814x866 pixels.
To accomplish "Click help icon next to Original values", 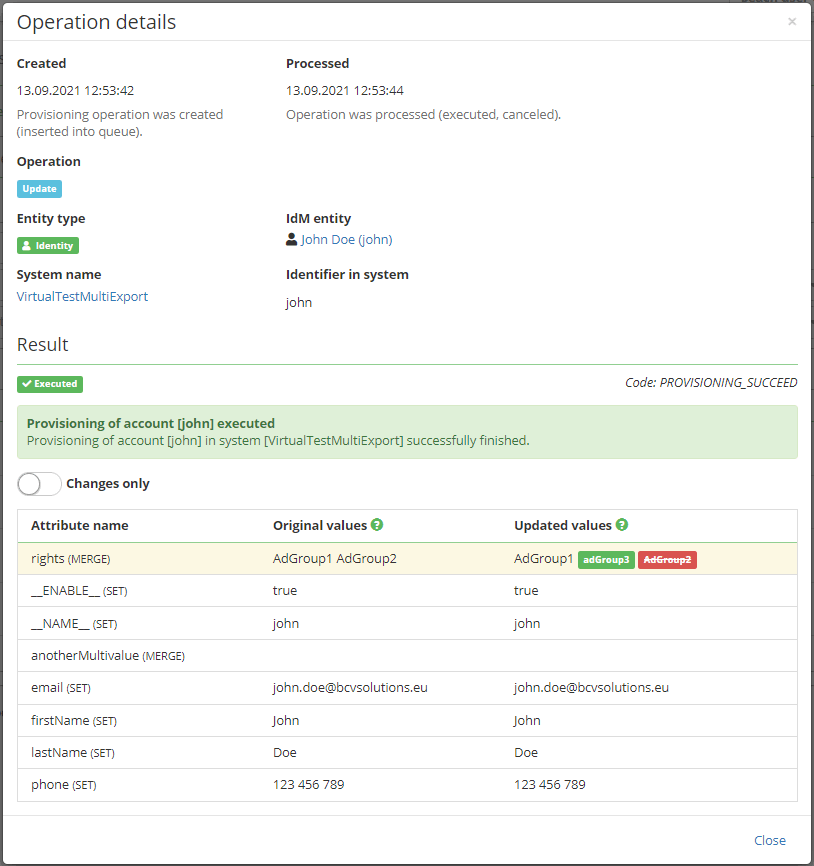I will 377,525.
